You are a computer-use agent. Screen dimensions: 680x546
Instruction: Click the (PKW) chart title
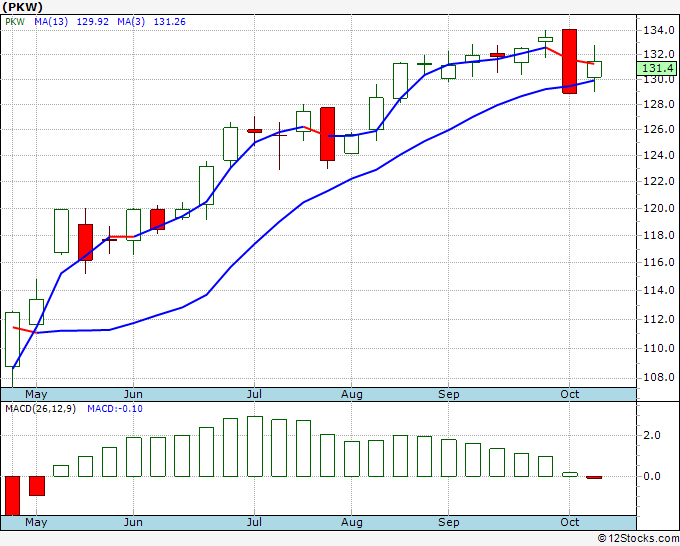23,7
